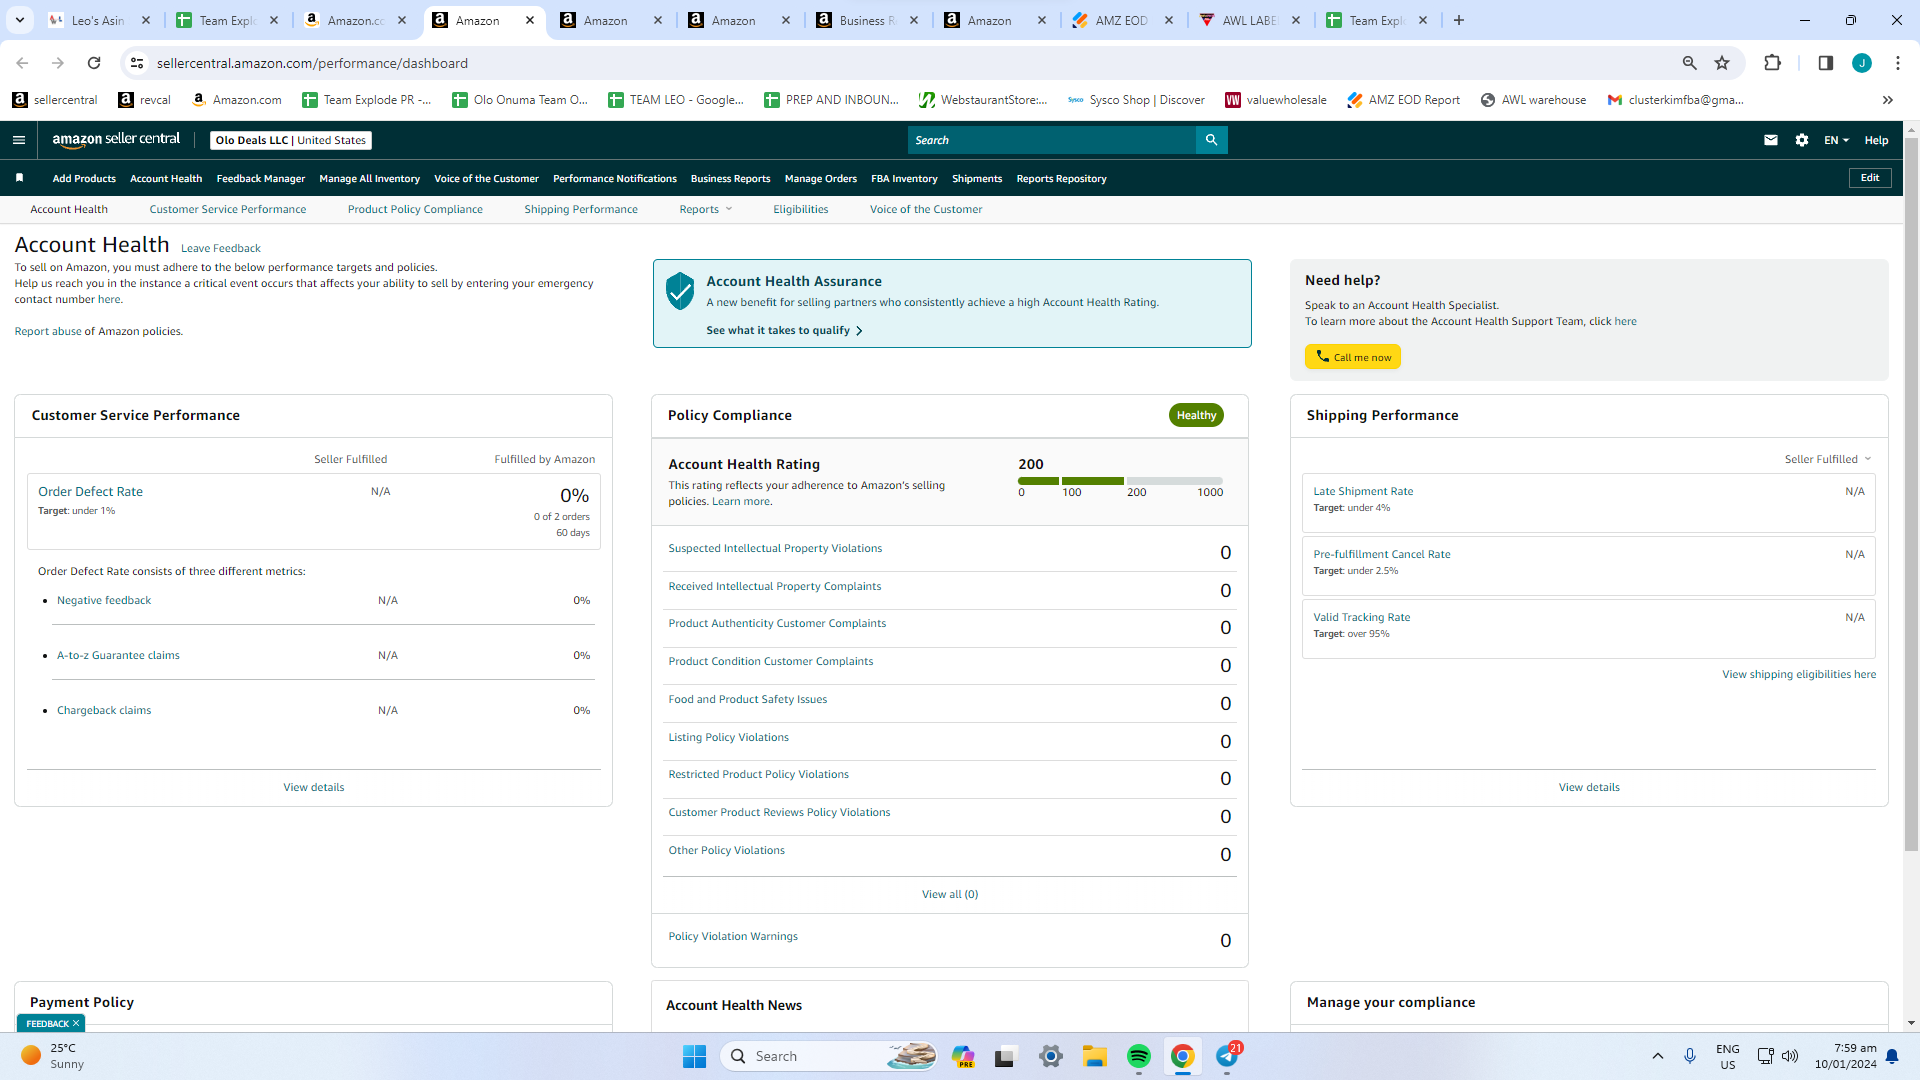Screen dimensions: 1920x1080
Task: Open the Chrome extensions puzzle icon
Action: tap(1772, 63)
